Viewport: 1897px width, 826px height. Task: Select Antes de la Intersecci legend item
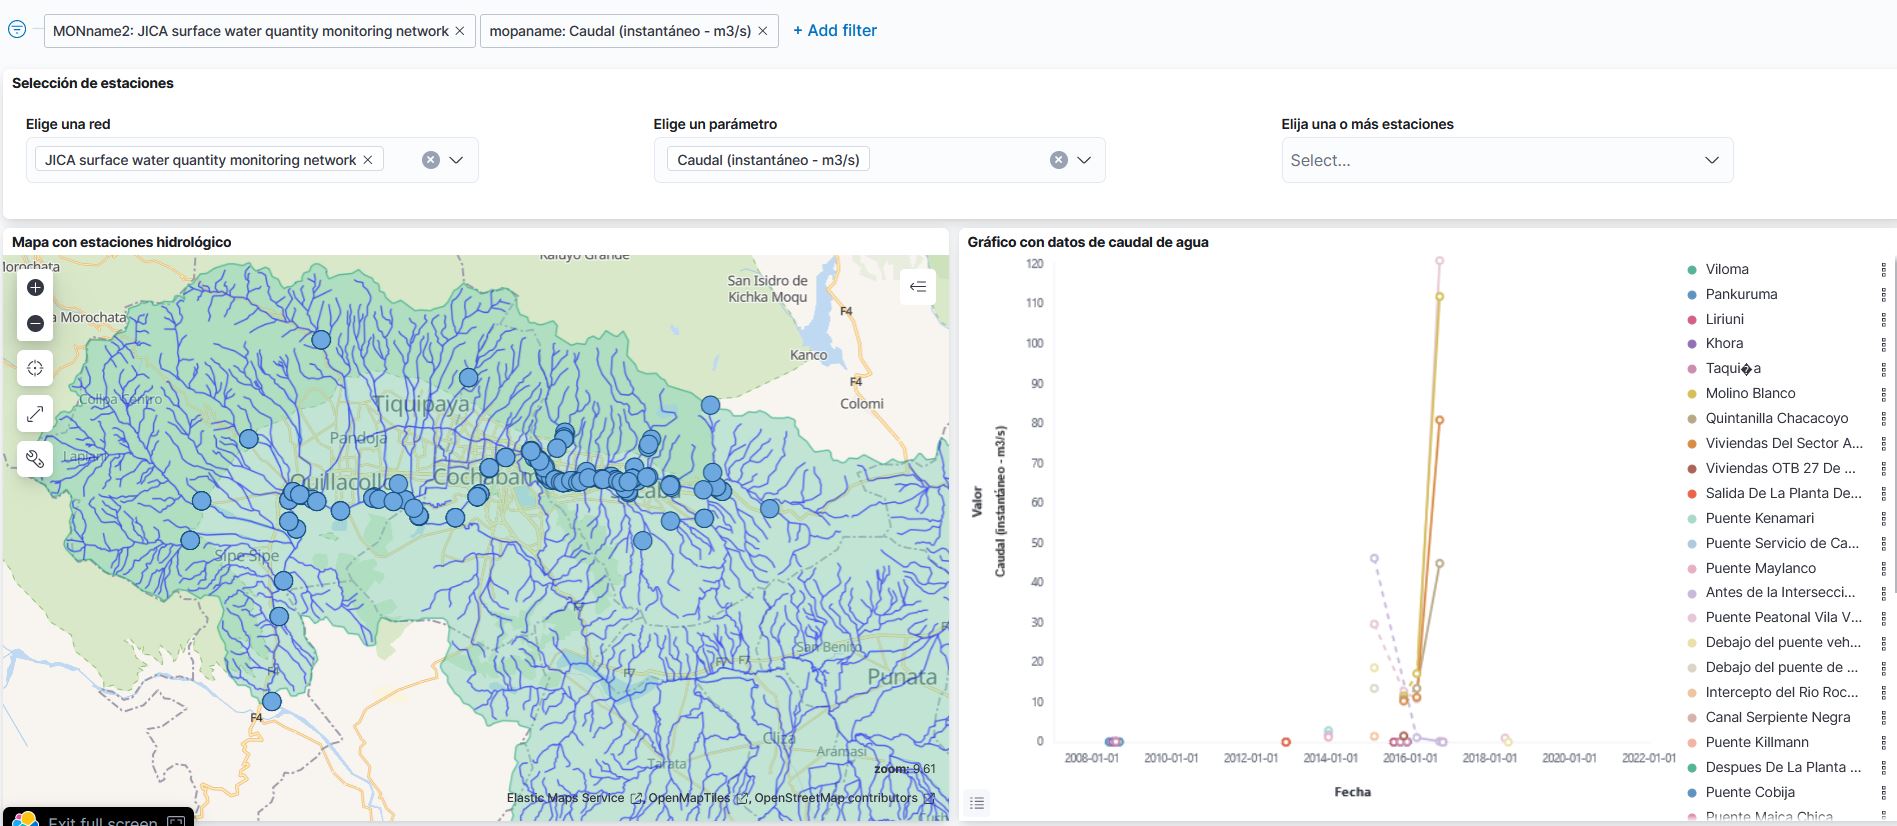click(1780, 593)
